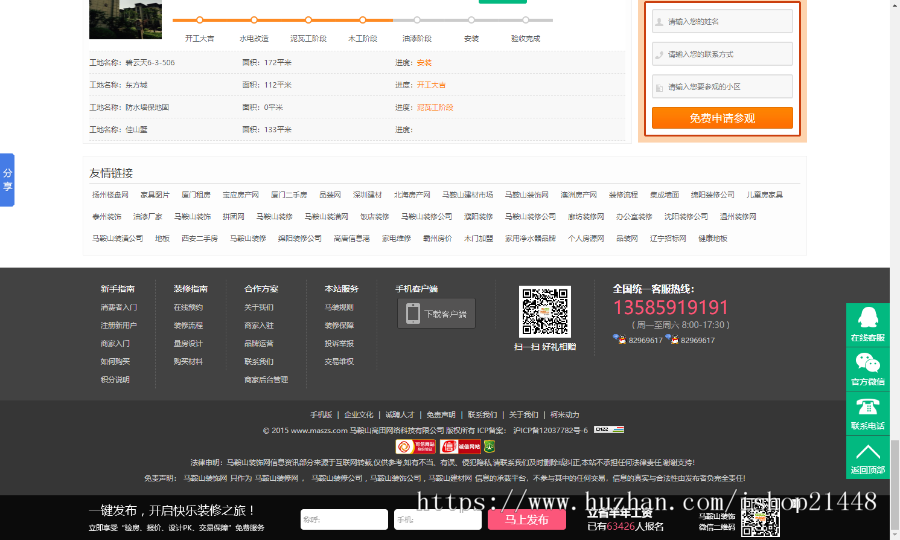
Task: Open the 深圳建材 friendly link
Action: point(367,195)
